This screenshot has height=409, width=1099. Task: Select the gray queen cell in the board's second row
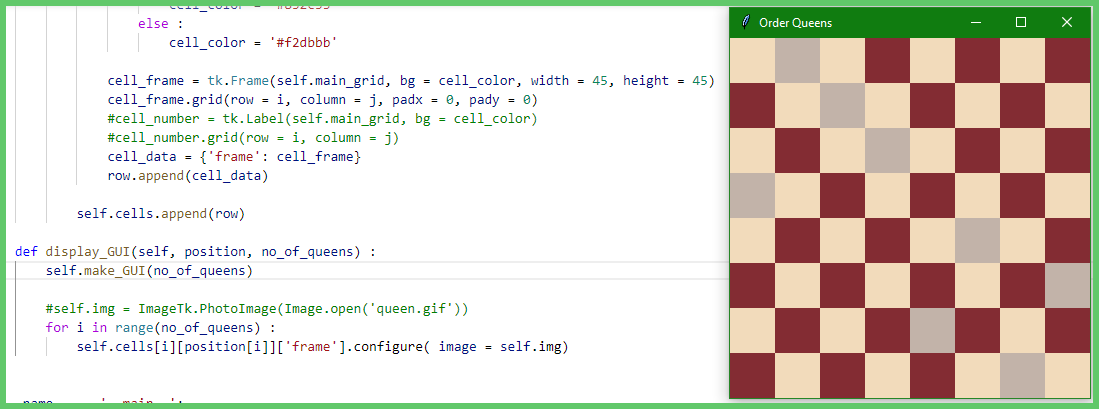tap(842, 105)
